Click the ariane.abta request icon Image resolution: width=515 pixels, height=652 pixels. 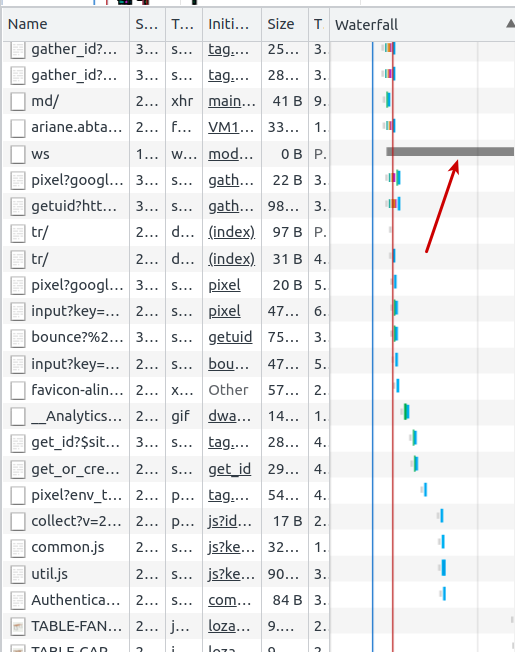point(18,128)
